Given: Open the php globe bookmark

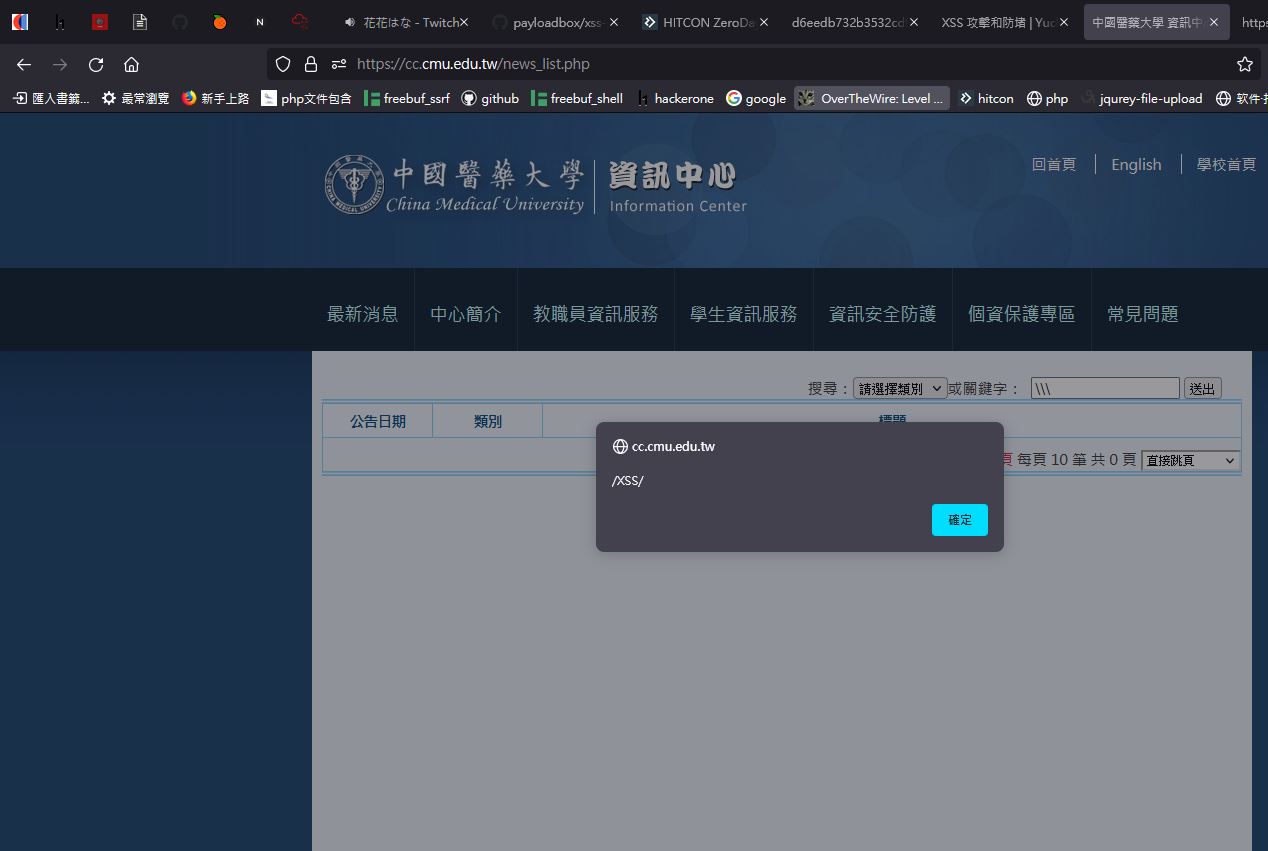Looking at the screenshot, I should [1047, 98].
